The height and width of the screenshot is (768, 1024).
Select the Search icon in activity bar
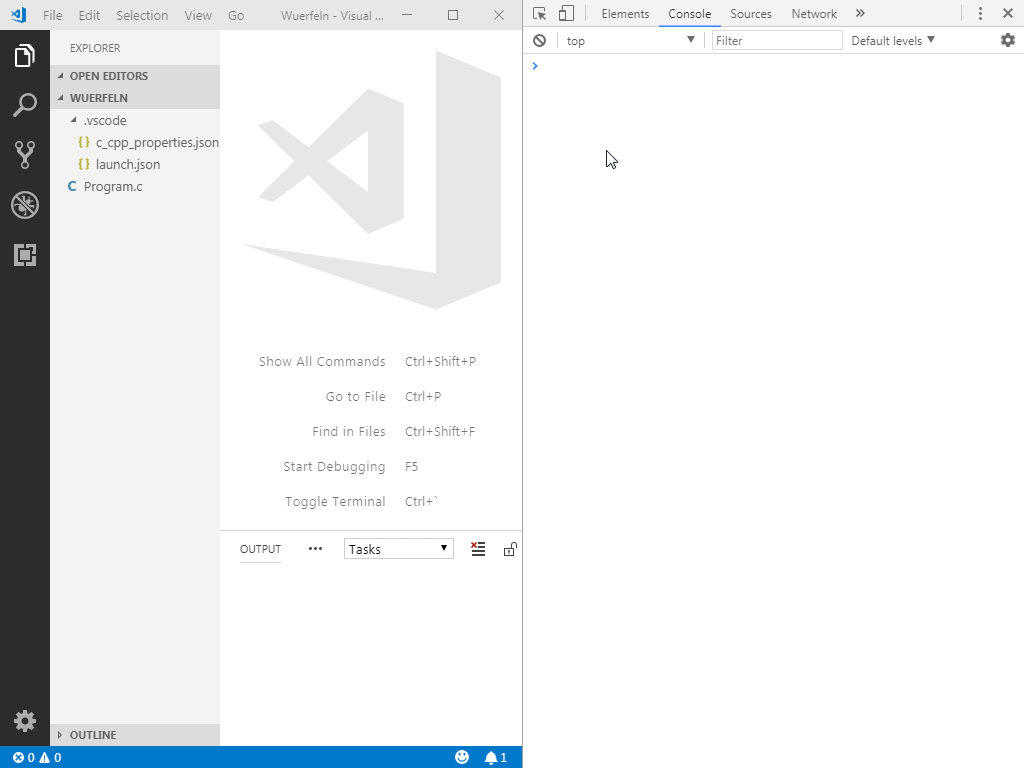(x=24, y=105)
